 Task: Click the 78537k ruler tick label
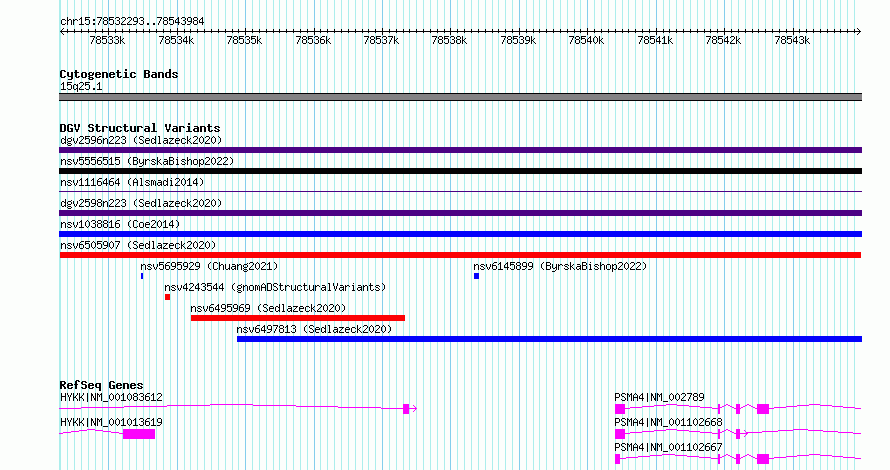coord(381,41)
